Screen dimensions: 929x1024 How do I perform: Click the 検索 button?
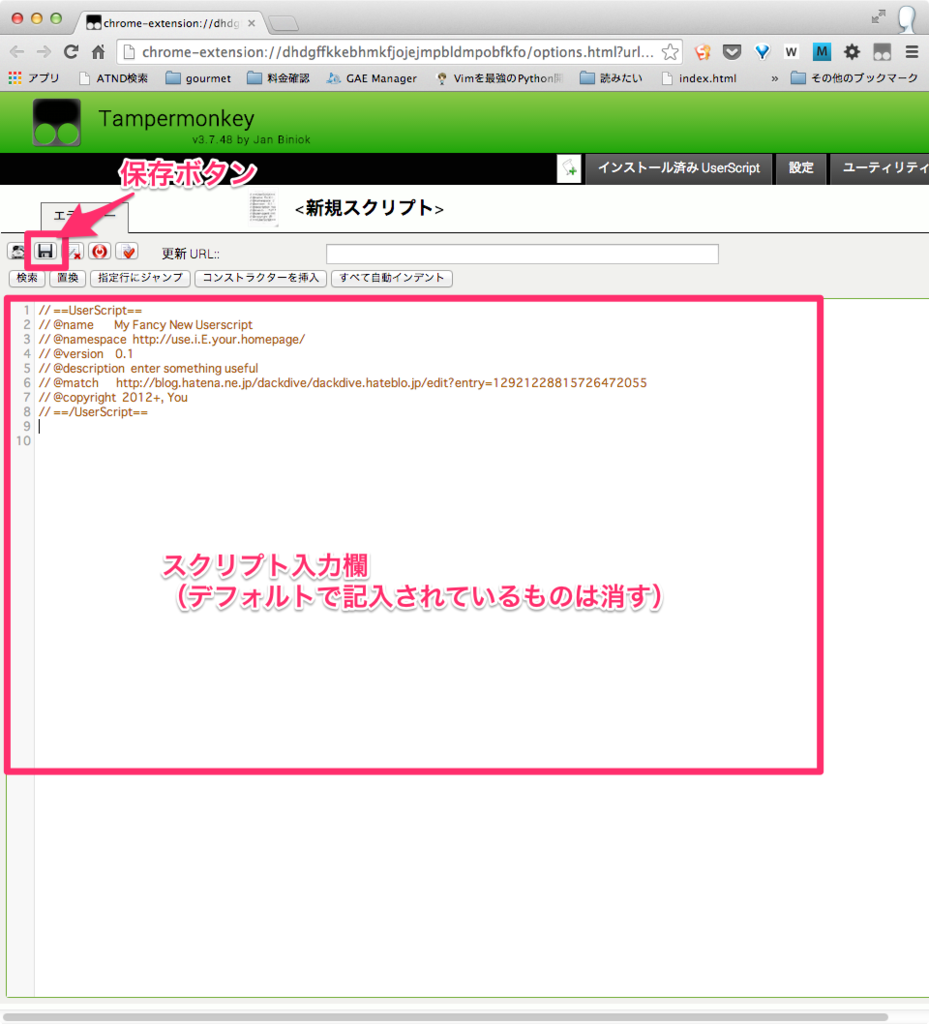coord(27,278)
